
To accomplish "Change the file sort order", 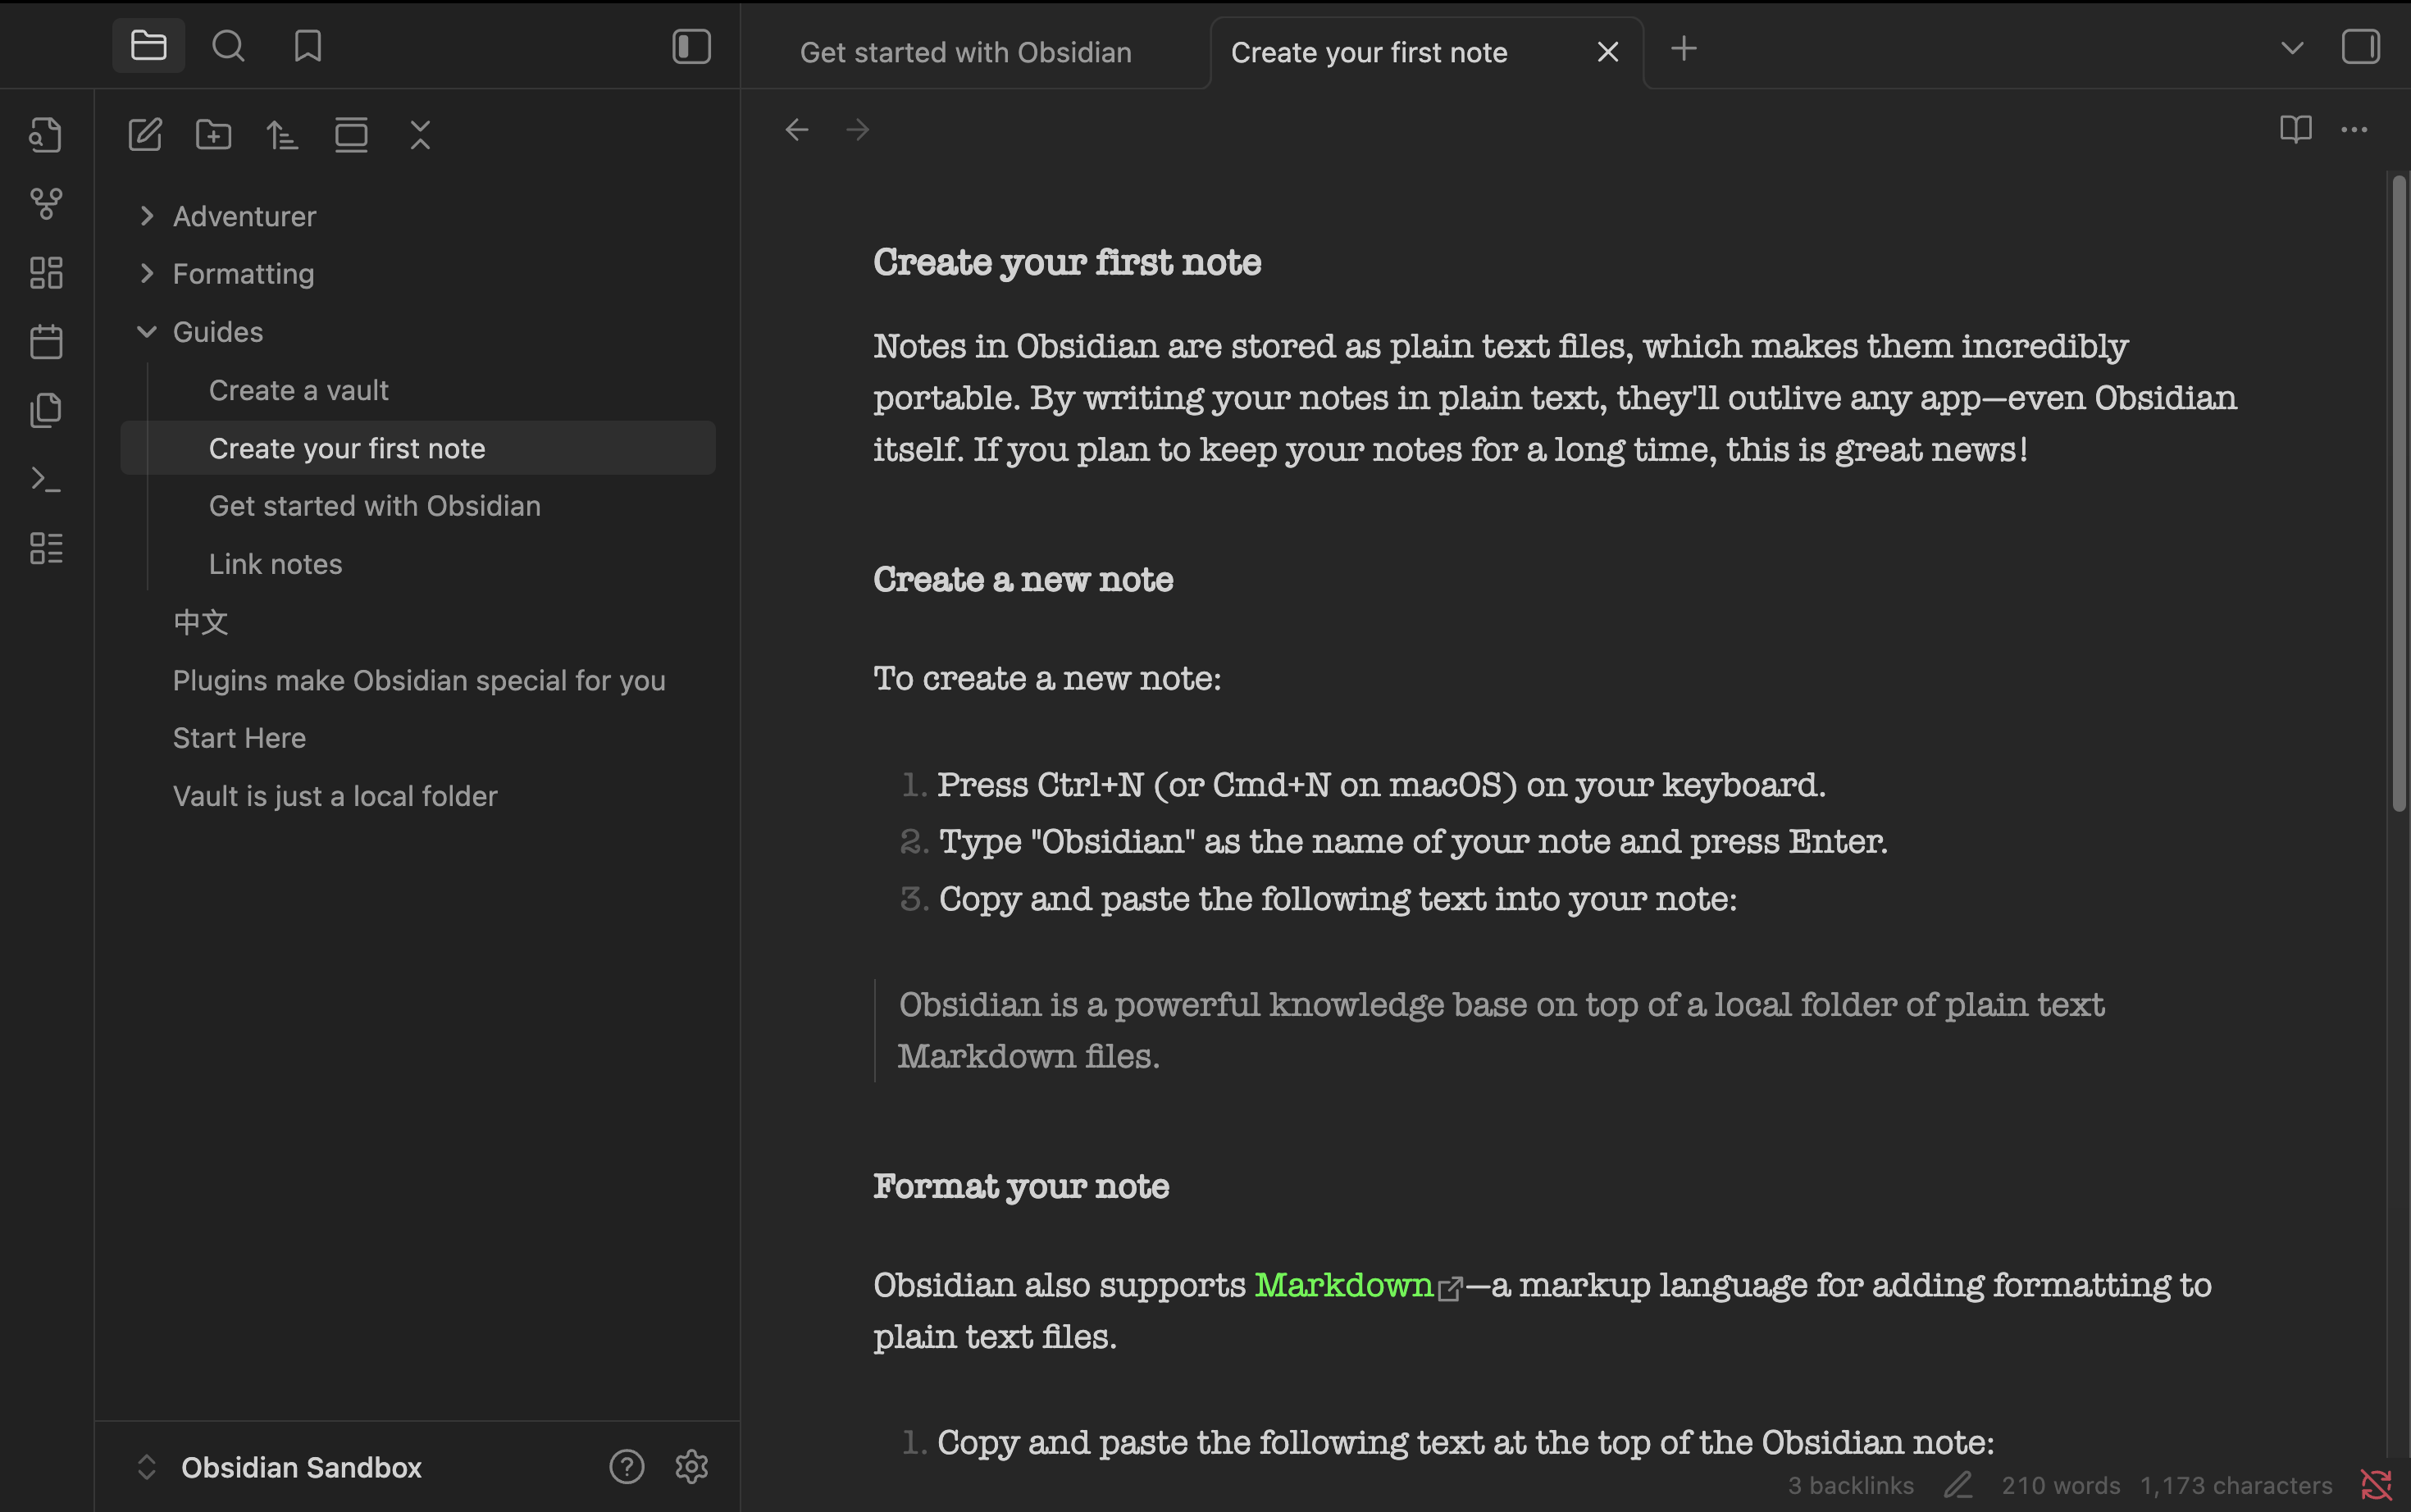I will (282, 134).
